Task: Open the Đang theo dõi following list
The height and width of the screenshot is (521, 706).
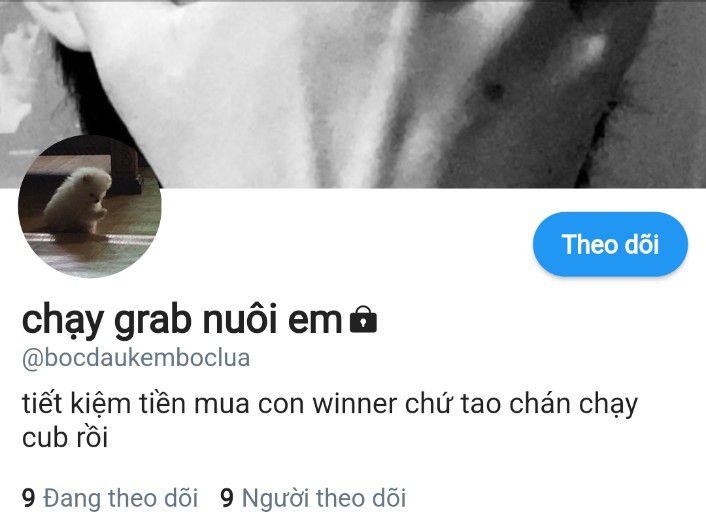Action: [120, 498]
